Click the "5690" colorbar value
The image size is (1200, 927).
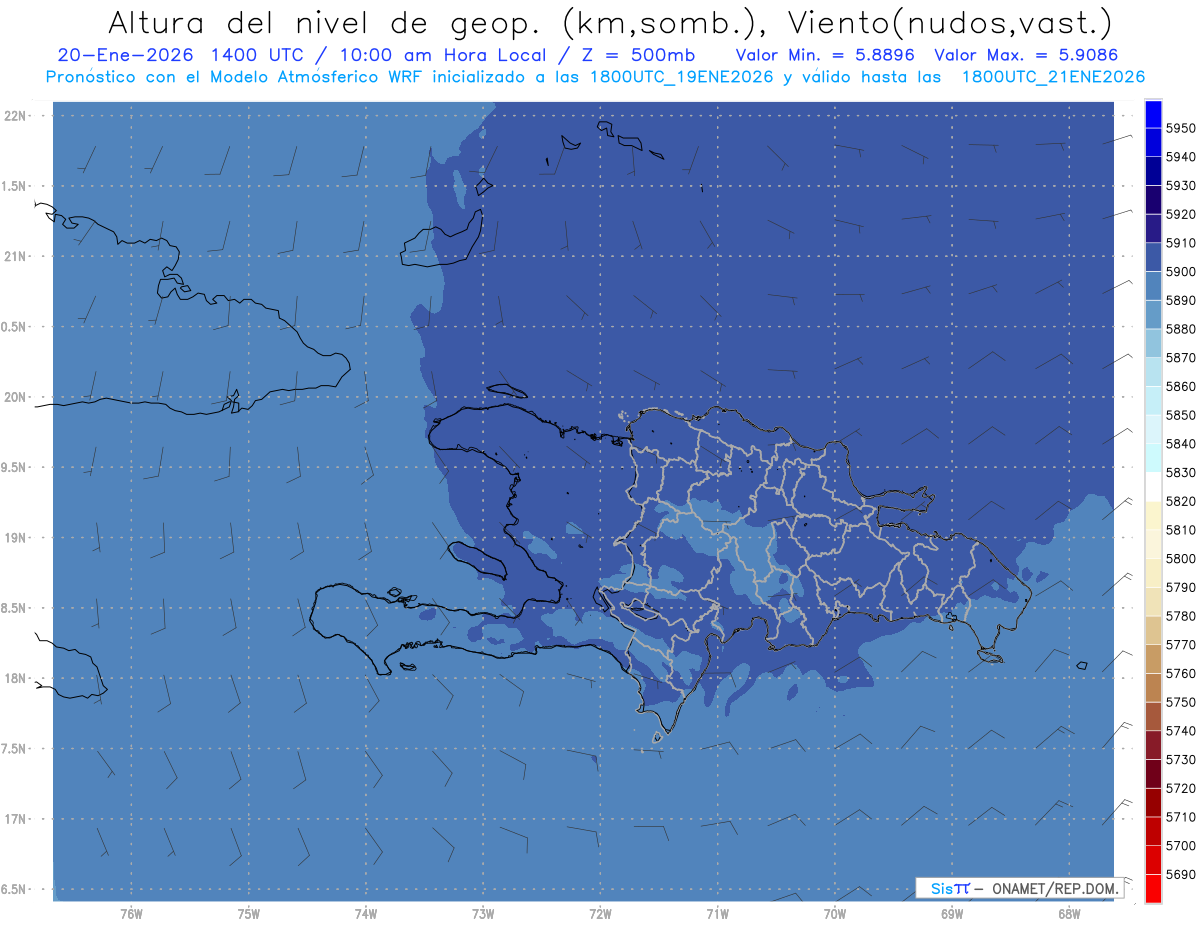click(1180, 874)
